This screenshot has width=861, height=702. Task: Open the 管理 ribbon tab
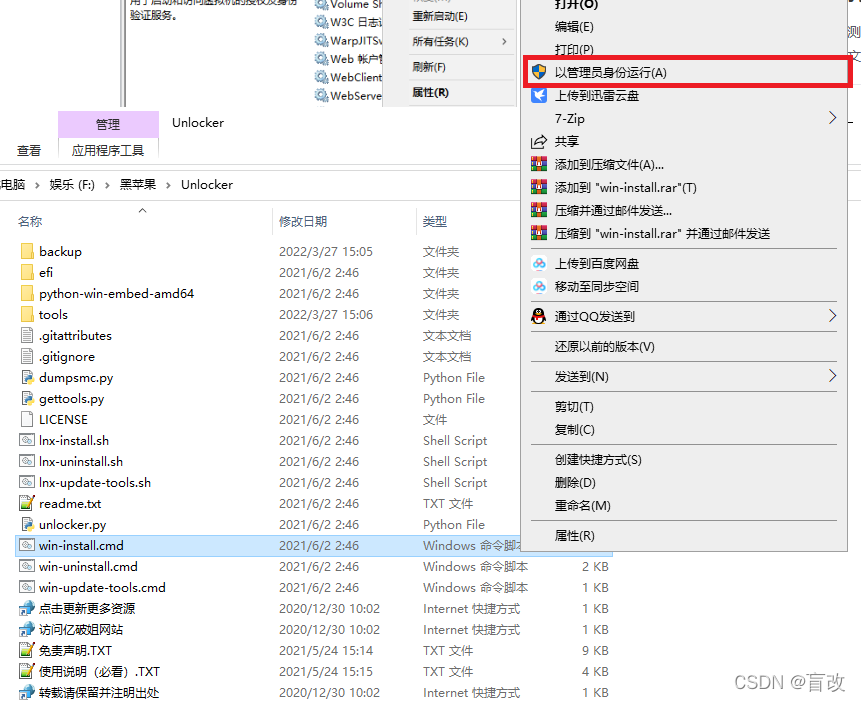108,125
